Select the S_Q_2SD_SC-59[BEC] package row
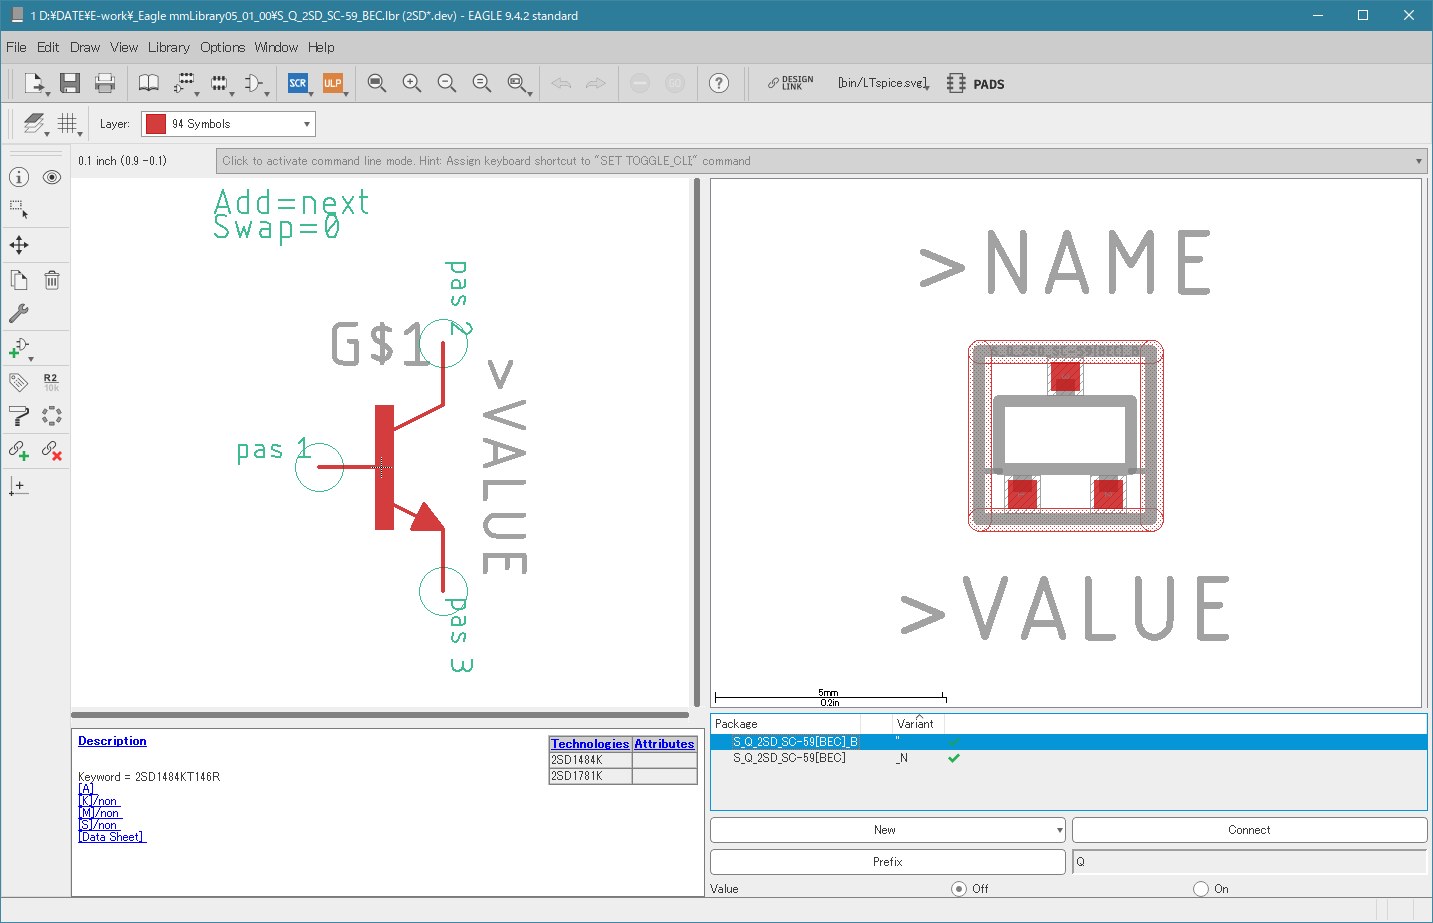Screen dimensions: 1433x923 1068,758
